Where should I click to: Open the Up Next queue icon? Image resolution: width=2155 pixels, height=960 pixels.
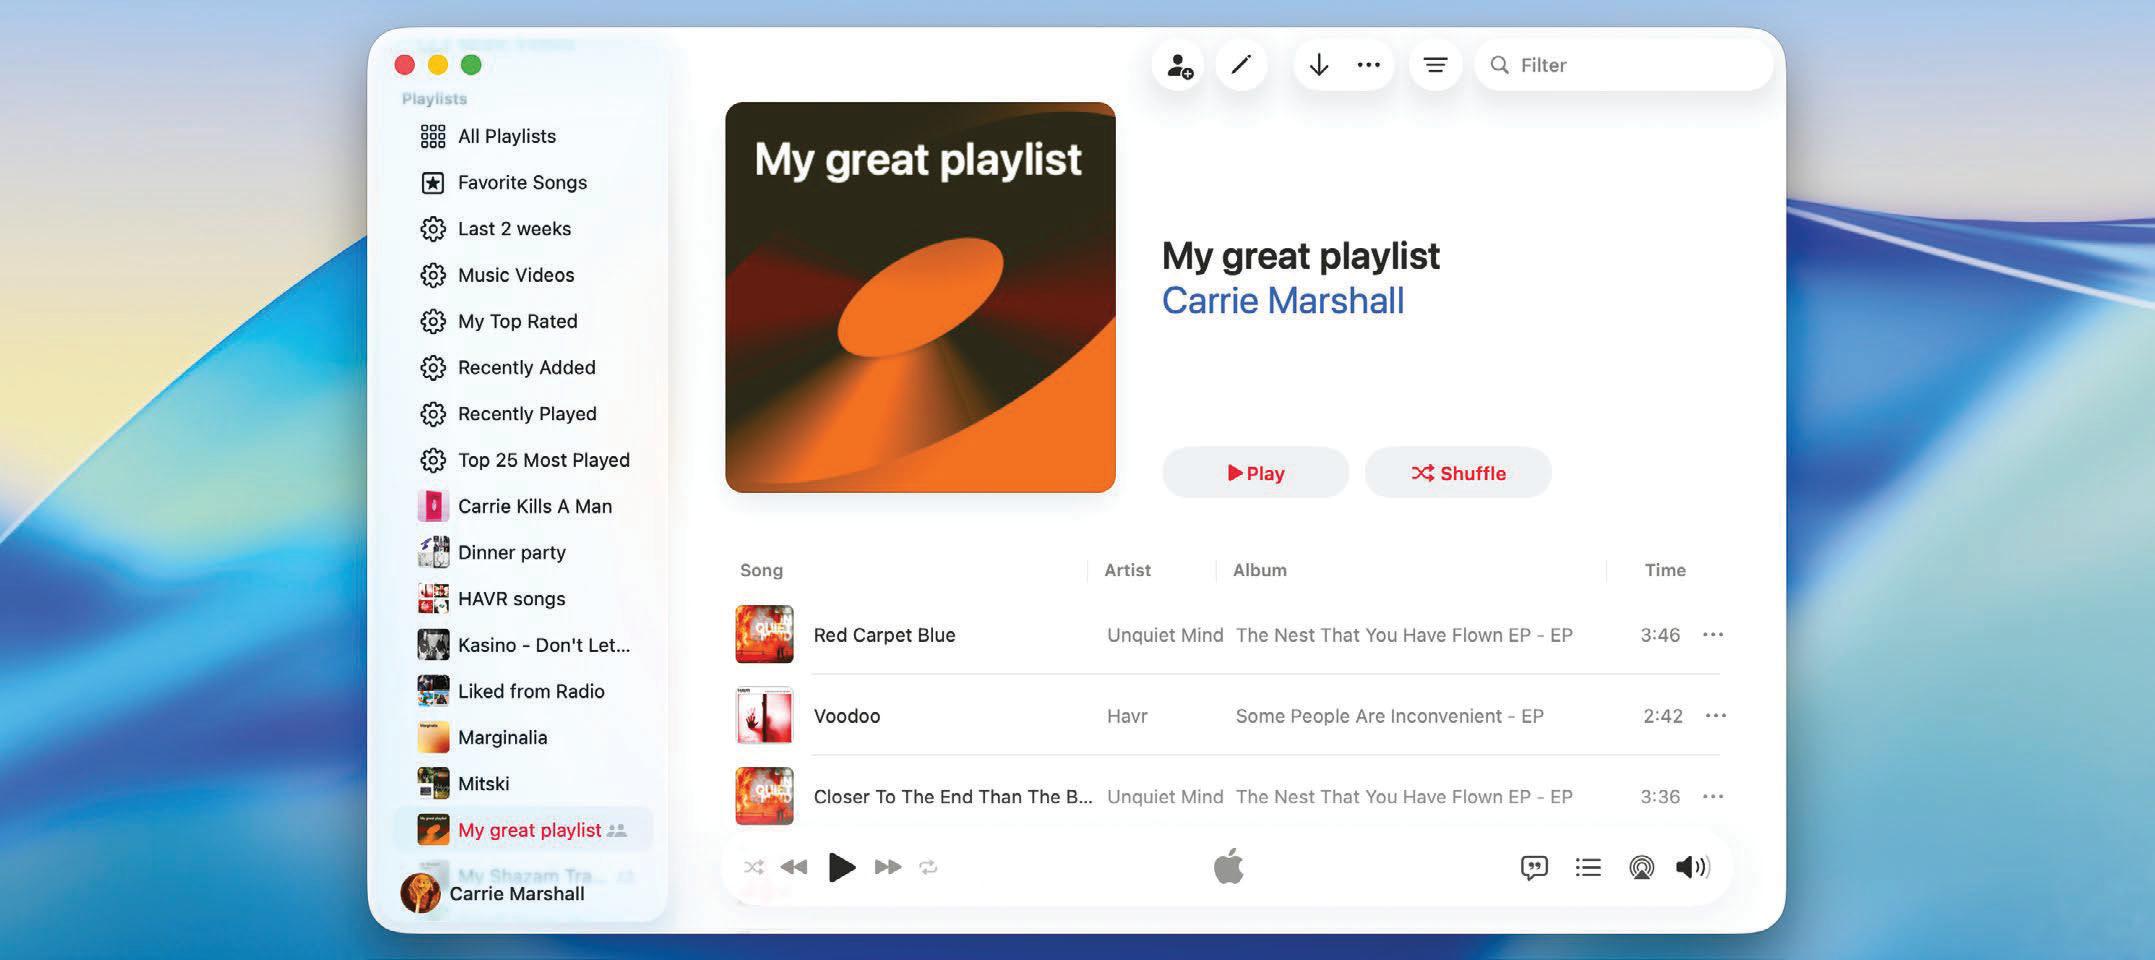1588,867
